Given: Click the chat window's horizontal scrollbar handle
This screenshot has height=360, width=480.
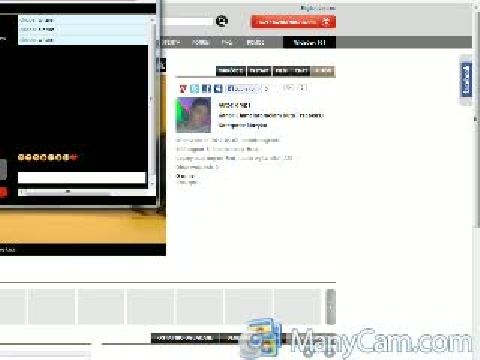Looking at the screenshot, I should click(x=68, y=192).
